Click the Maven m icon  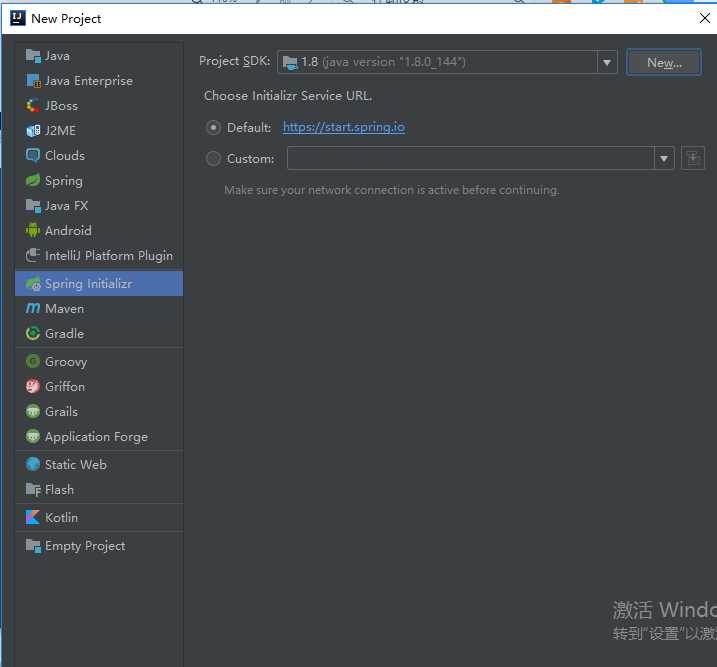tap(33, 309)
